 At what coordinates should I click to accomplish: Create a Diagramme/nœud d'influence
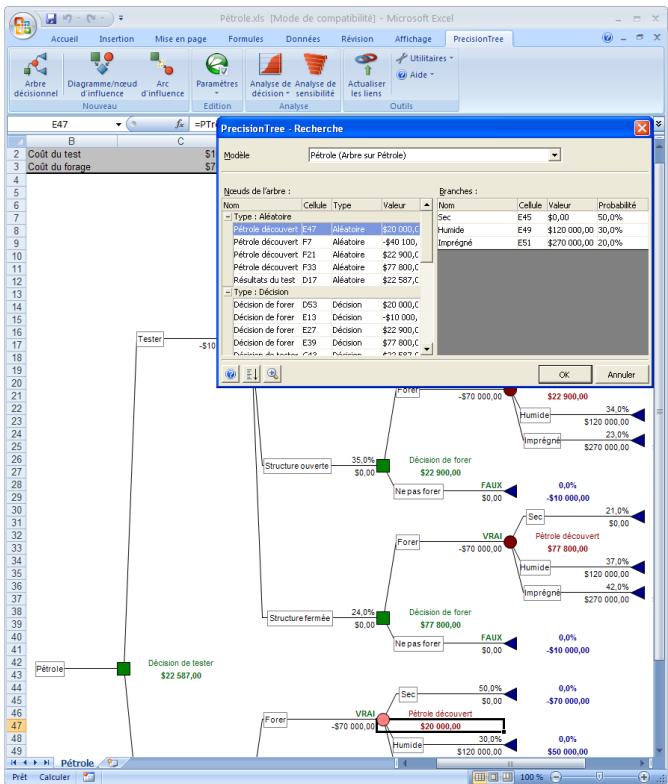(102, 74)
